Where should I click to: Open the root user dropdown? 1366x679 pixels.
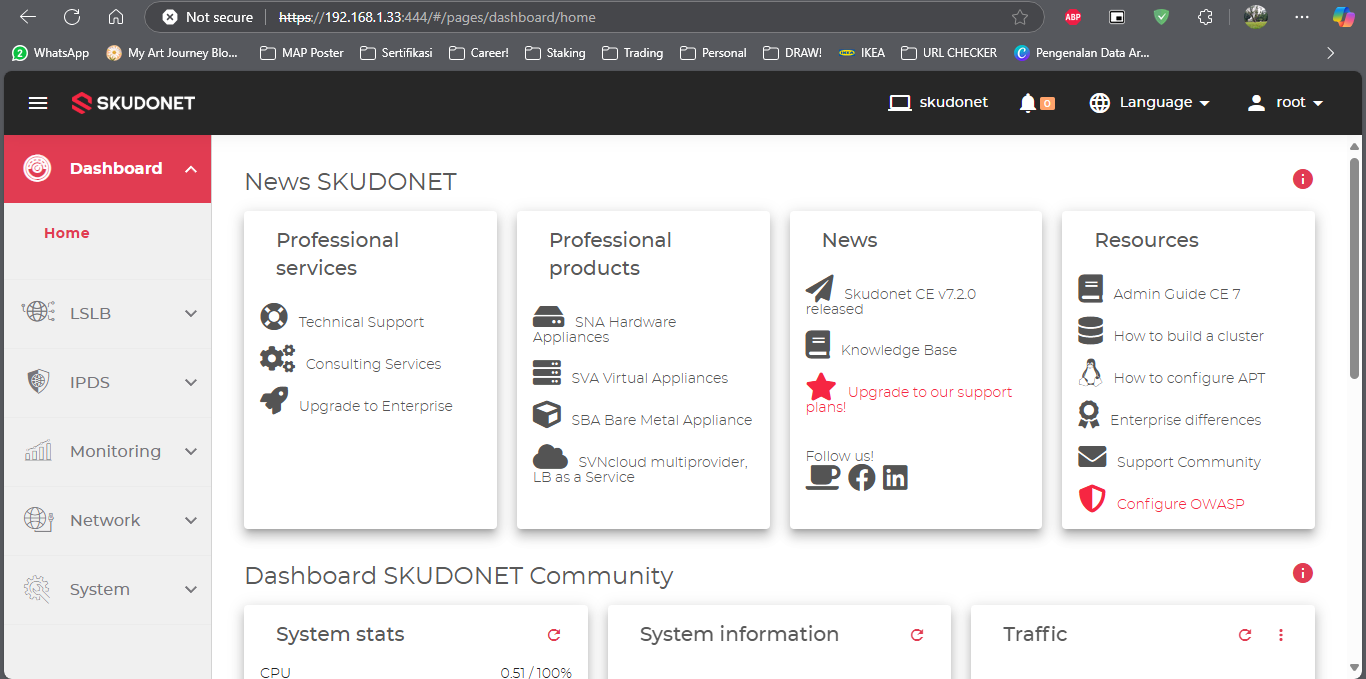(x=1285, y=103)
